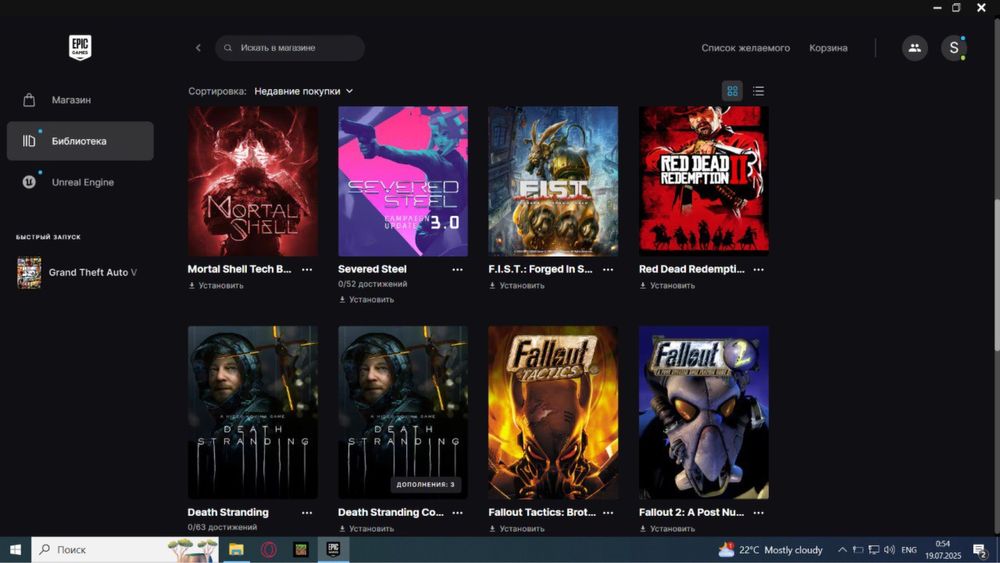The image size is (1000, 563).
Task: Switch the ENG input language
Action: (909, 550)
